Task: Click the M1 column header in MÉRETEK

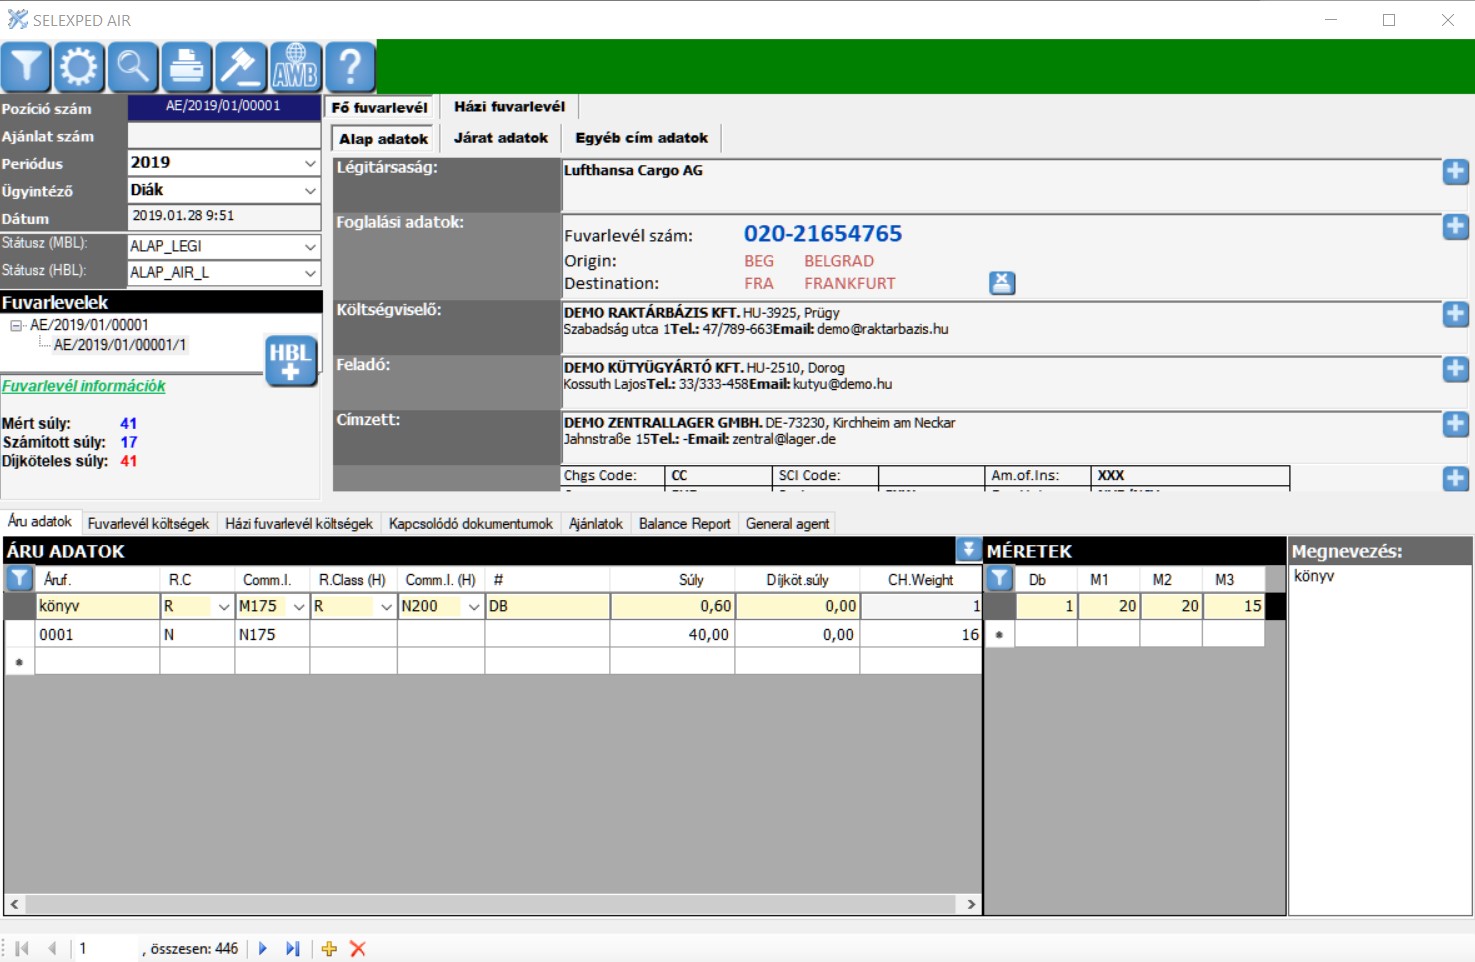Action: [1110, 579]
